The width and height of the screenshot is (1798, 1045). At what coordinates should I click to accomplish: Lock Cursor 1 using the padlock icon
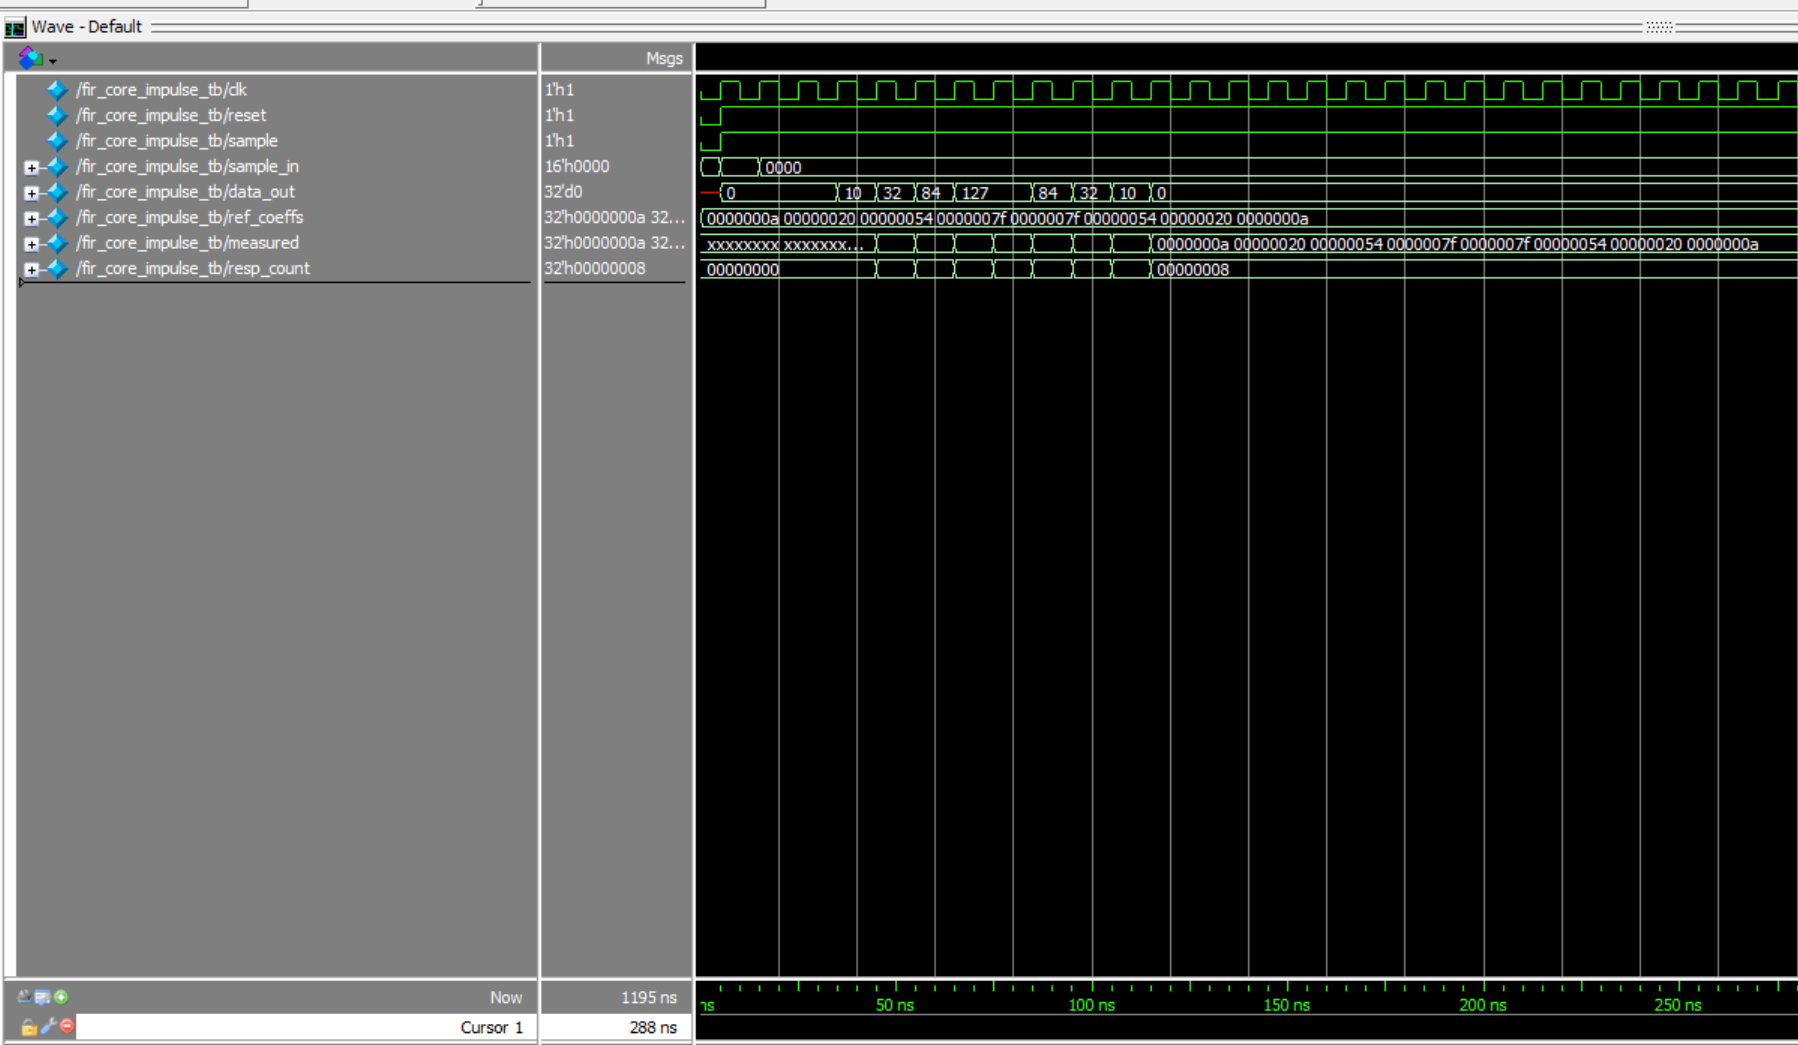pyautogui.click(x=29, y=1026)
